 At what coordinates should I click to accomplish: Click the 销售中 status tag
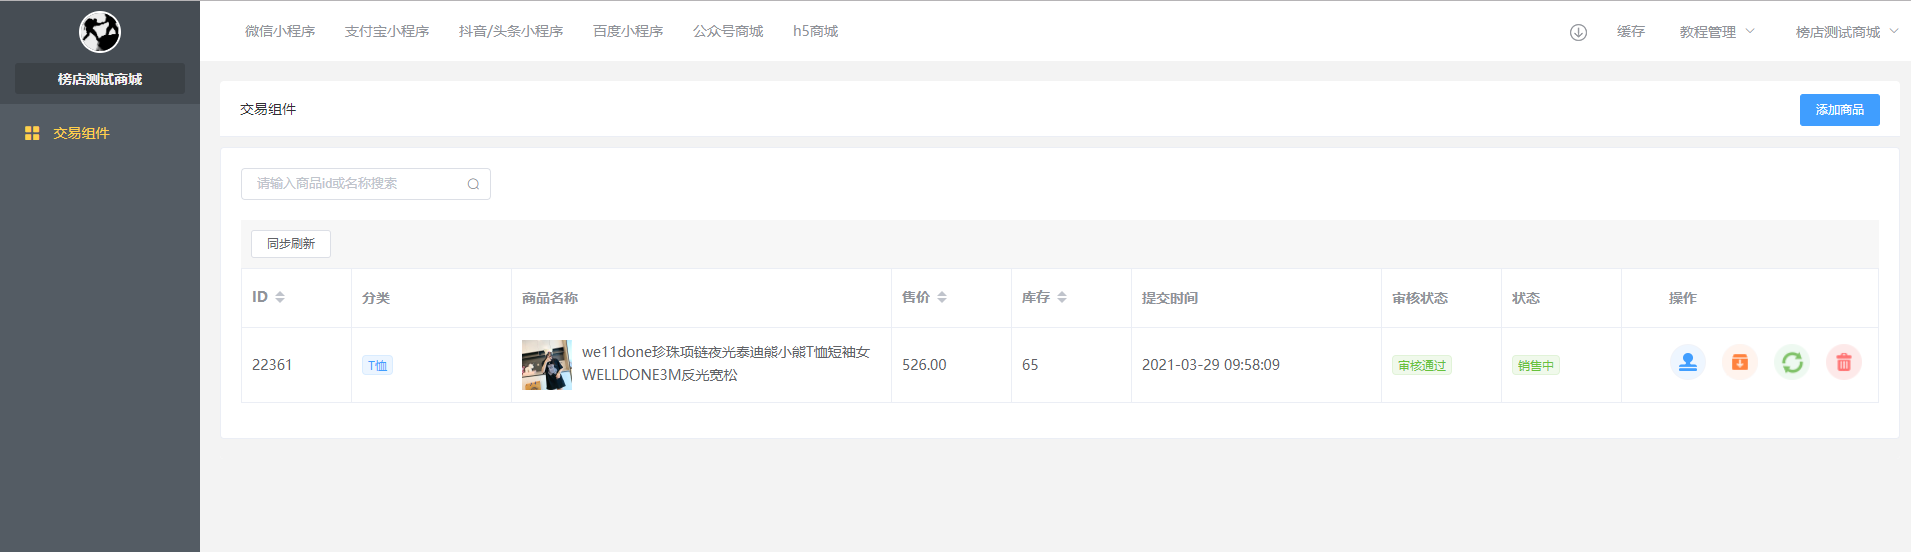[x=1536, y=366]
